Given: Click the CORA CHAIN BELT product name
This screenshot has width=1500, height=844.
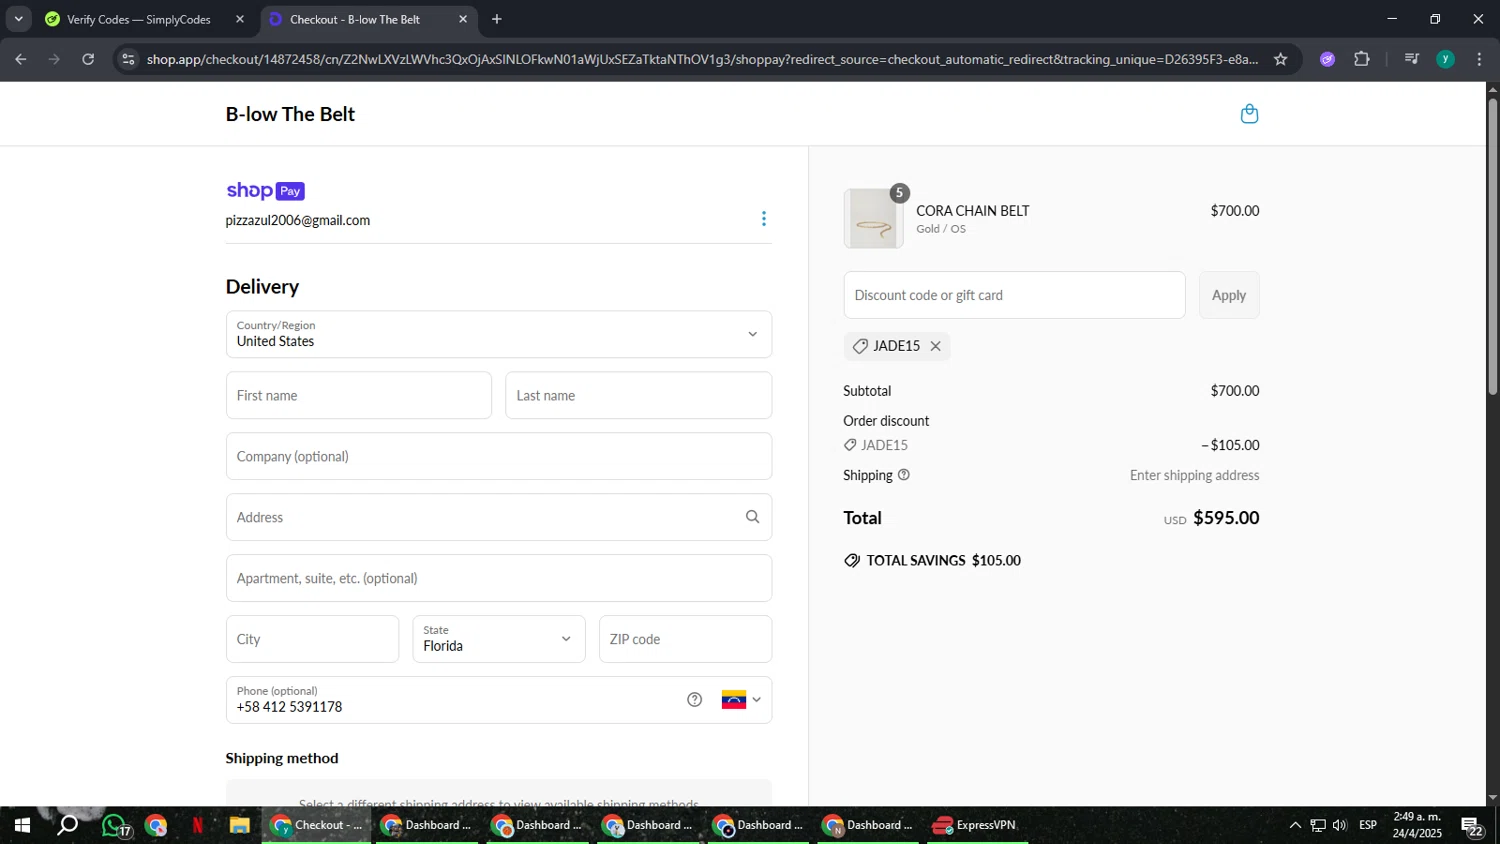Looking at the screenshot, I should (x=973, y=211).
